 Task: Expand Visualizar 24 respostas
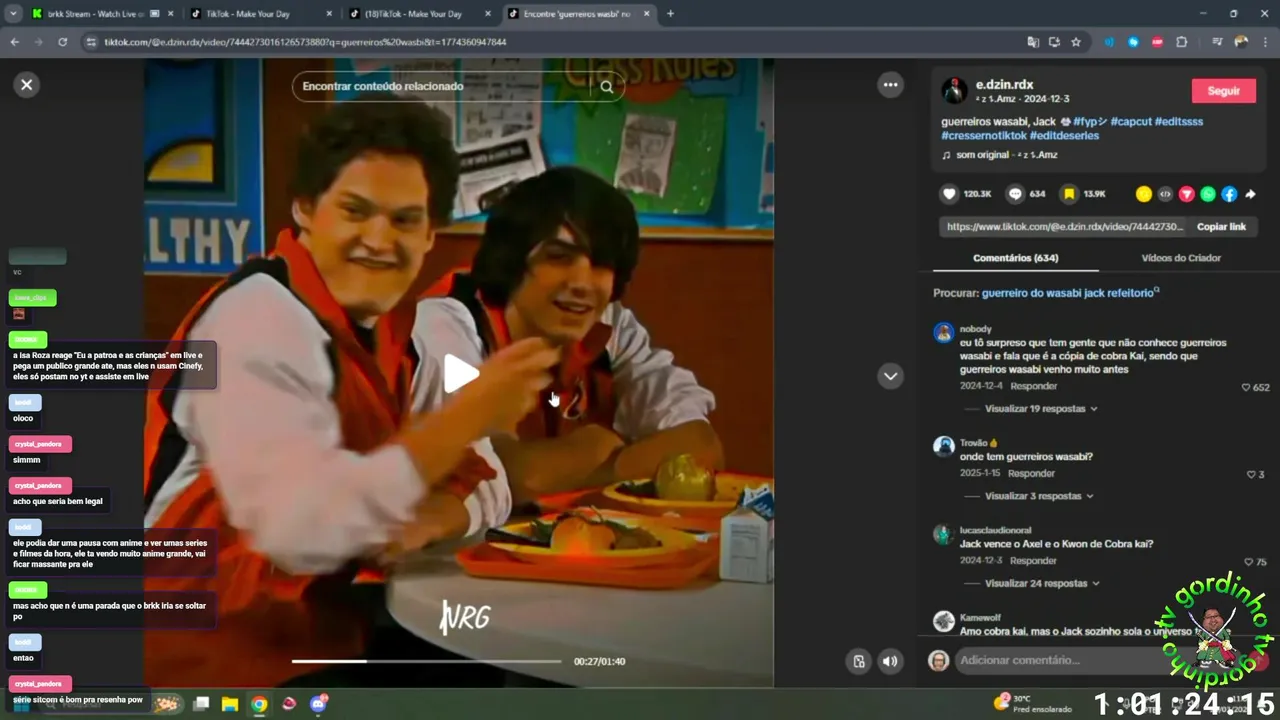pos(1041,583)
